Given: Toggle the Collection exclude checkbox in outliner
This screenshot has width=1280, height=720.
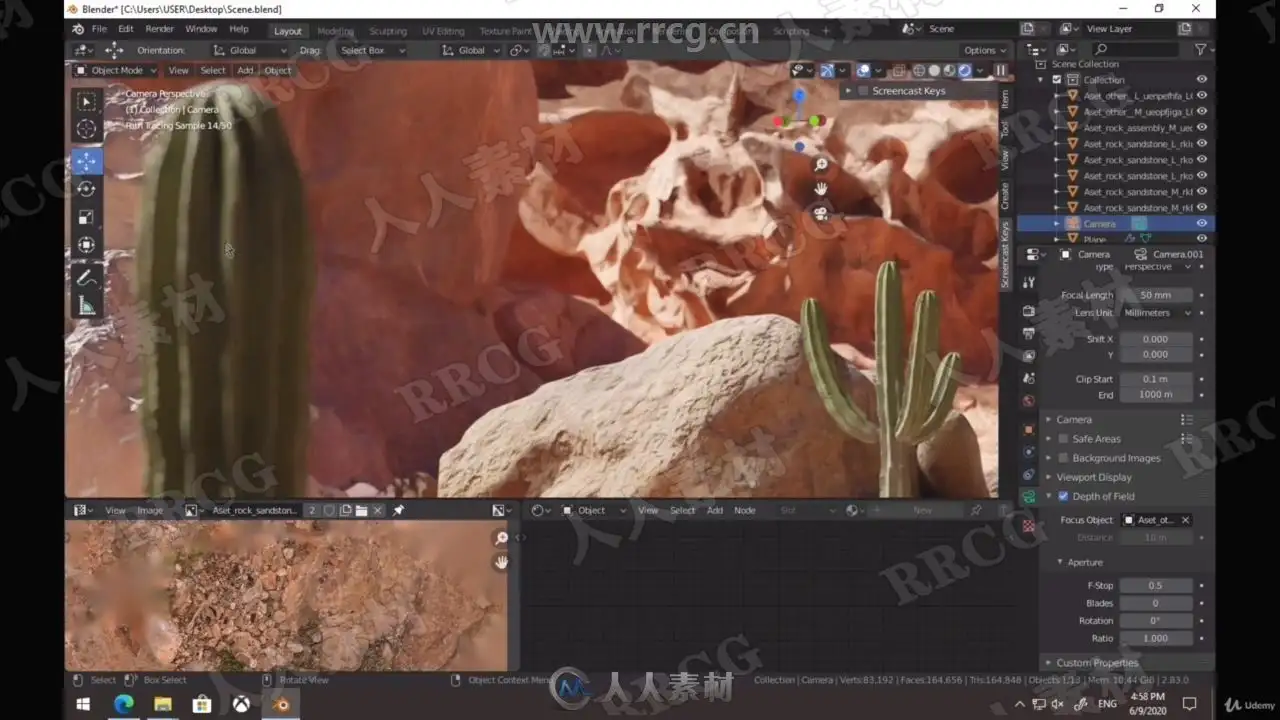Looking at the screenshot, I should coord(1057,80).
